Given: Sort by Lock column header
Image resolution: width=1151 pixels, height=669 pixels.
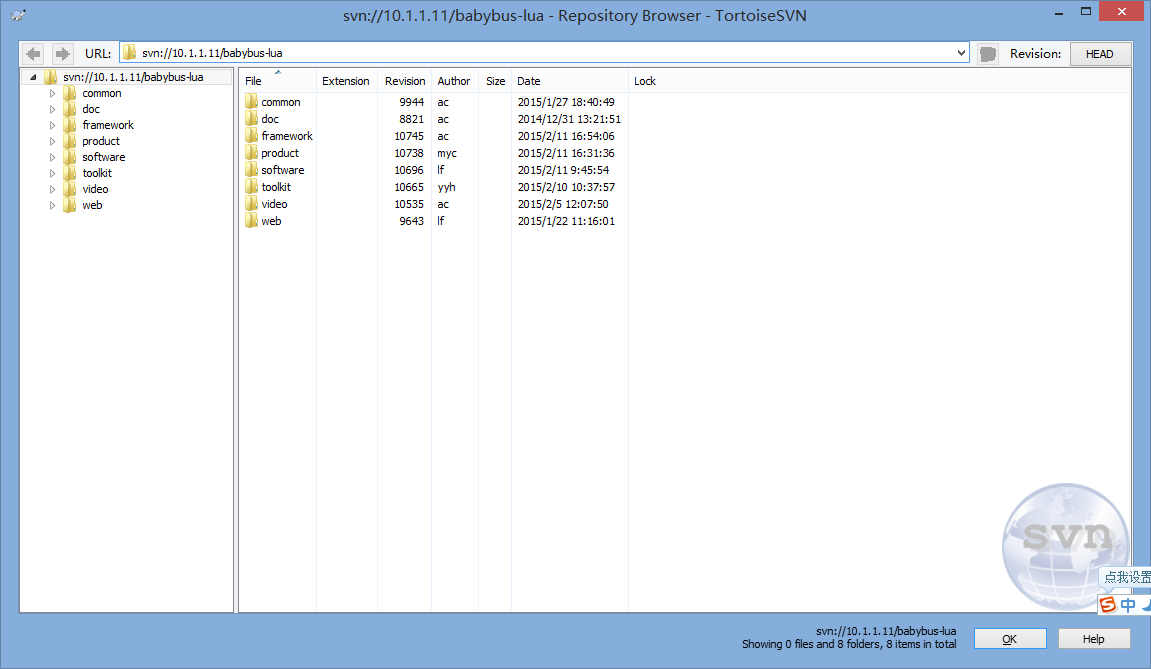Looking at the screenshot, I should (645, 81).
